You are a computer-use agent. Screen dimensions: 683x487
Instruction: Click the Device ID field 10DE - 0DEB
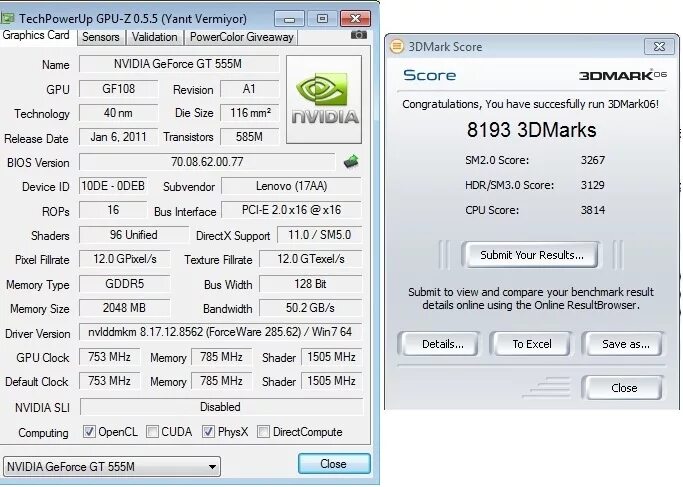point(113,186)
